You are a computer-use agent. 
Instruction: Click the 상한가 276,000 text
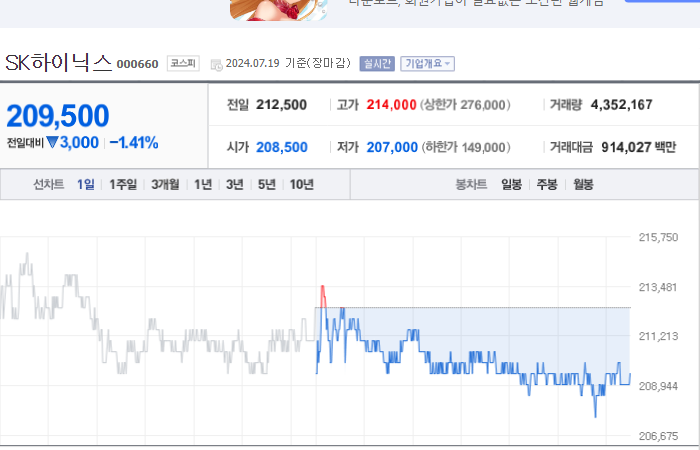pos(465,105)
